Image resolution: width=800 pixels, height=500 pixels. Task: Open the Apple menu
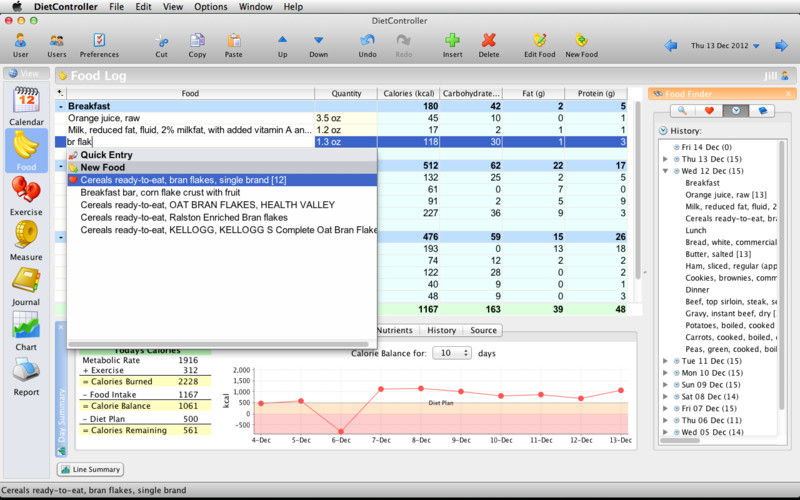click(17, 7)
